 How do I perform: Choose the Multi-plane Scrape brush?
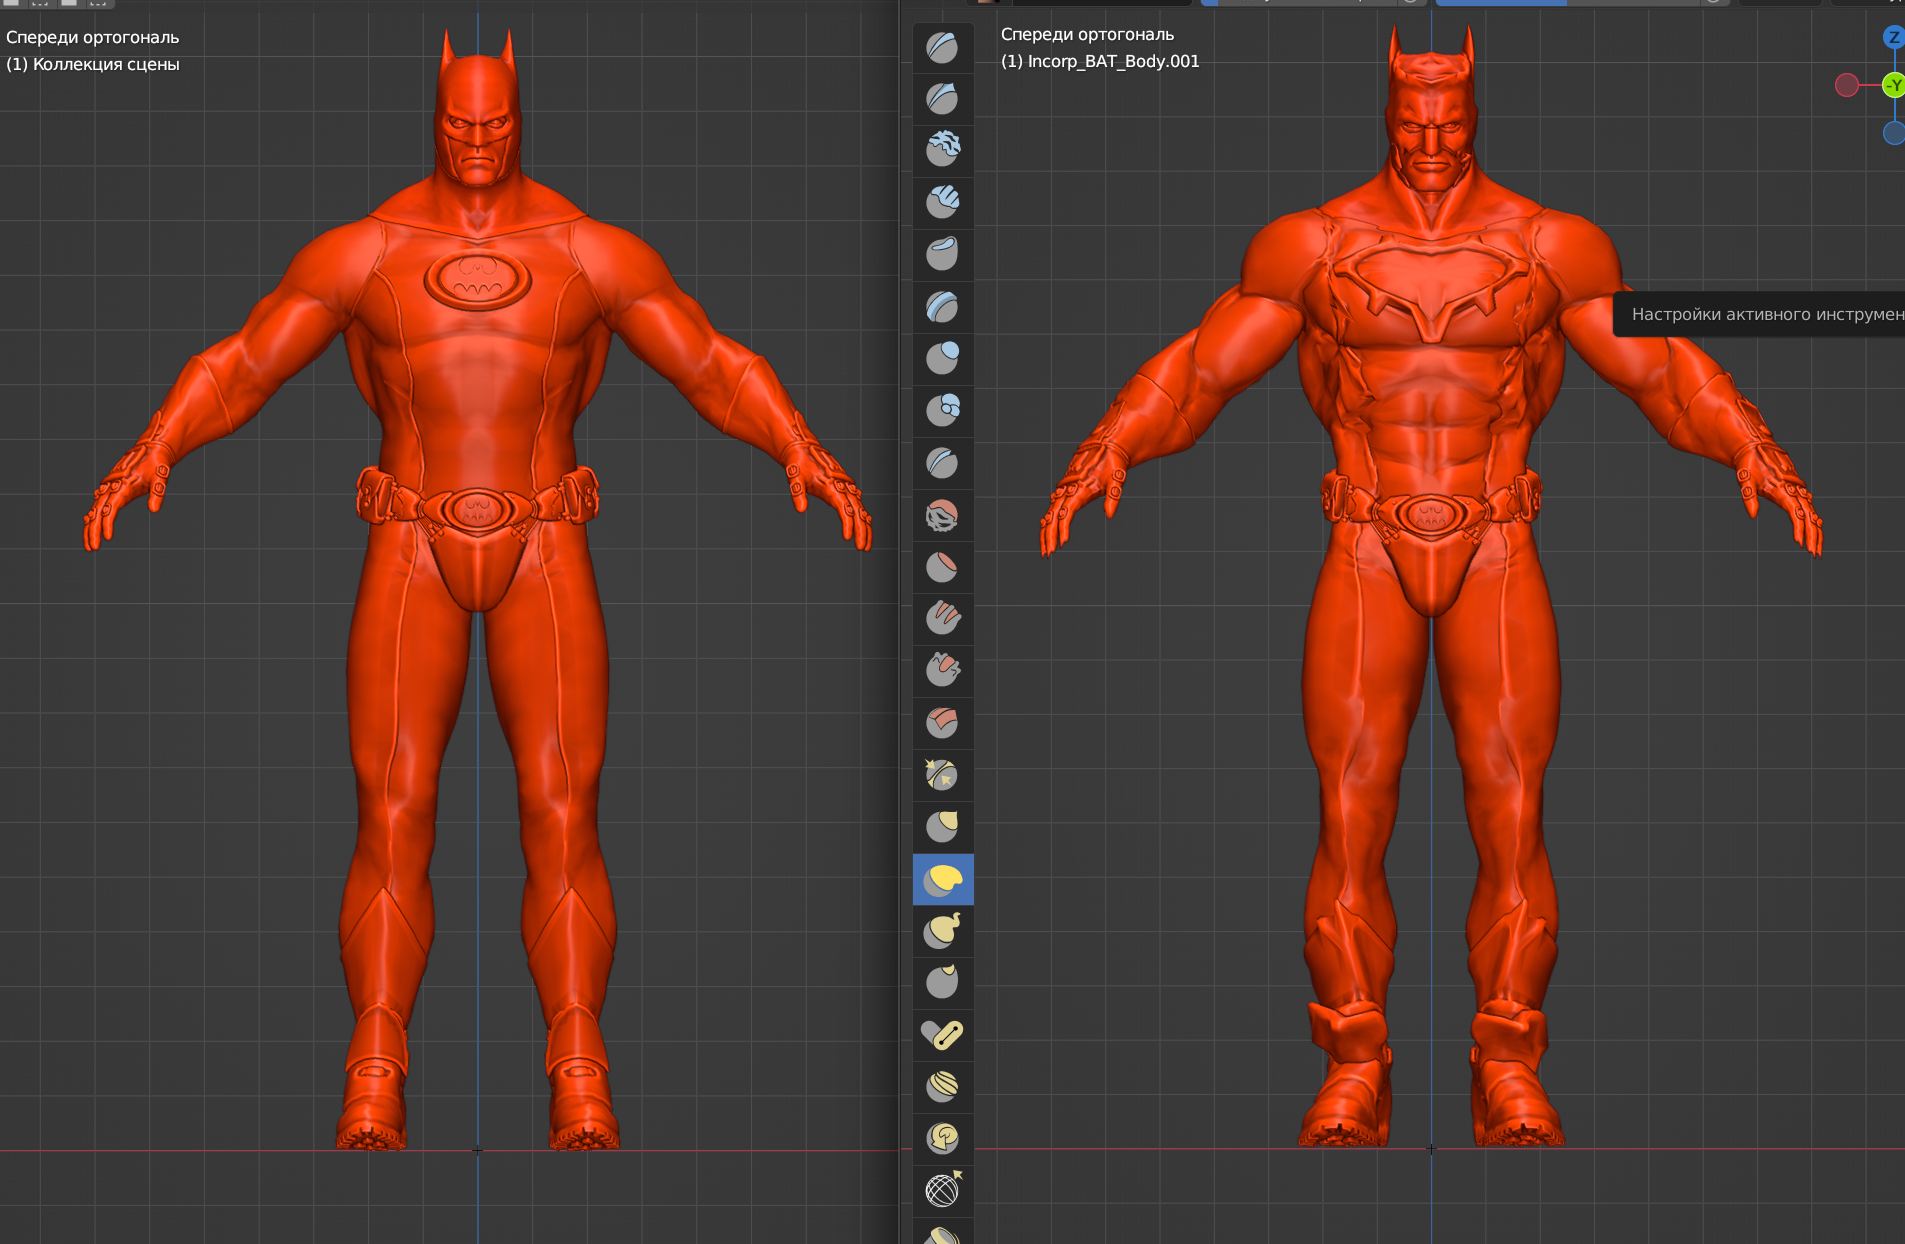coord(943,723)
